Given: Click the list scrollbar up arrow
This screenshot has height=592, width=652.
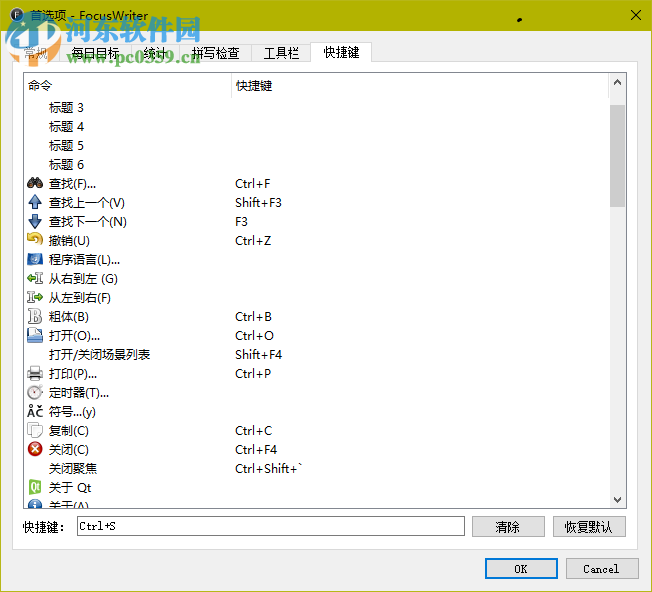Looking at the screenshot, I should [617, 82].
